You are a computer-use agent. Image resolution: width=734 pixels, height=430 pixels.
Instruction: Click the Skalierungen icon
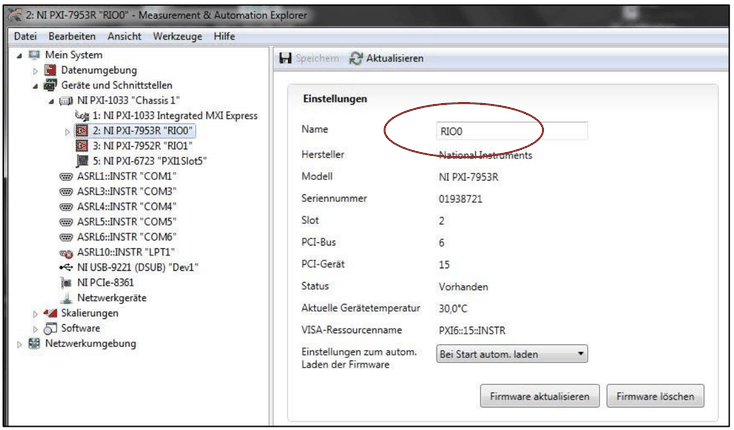pyautogui.click(x=50, y=313)
